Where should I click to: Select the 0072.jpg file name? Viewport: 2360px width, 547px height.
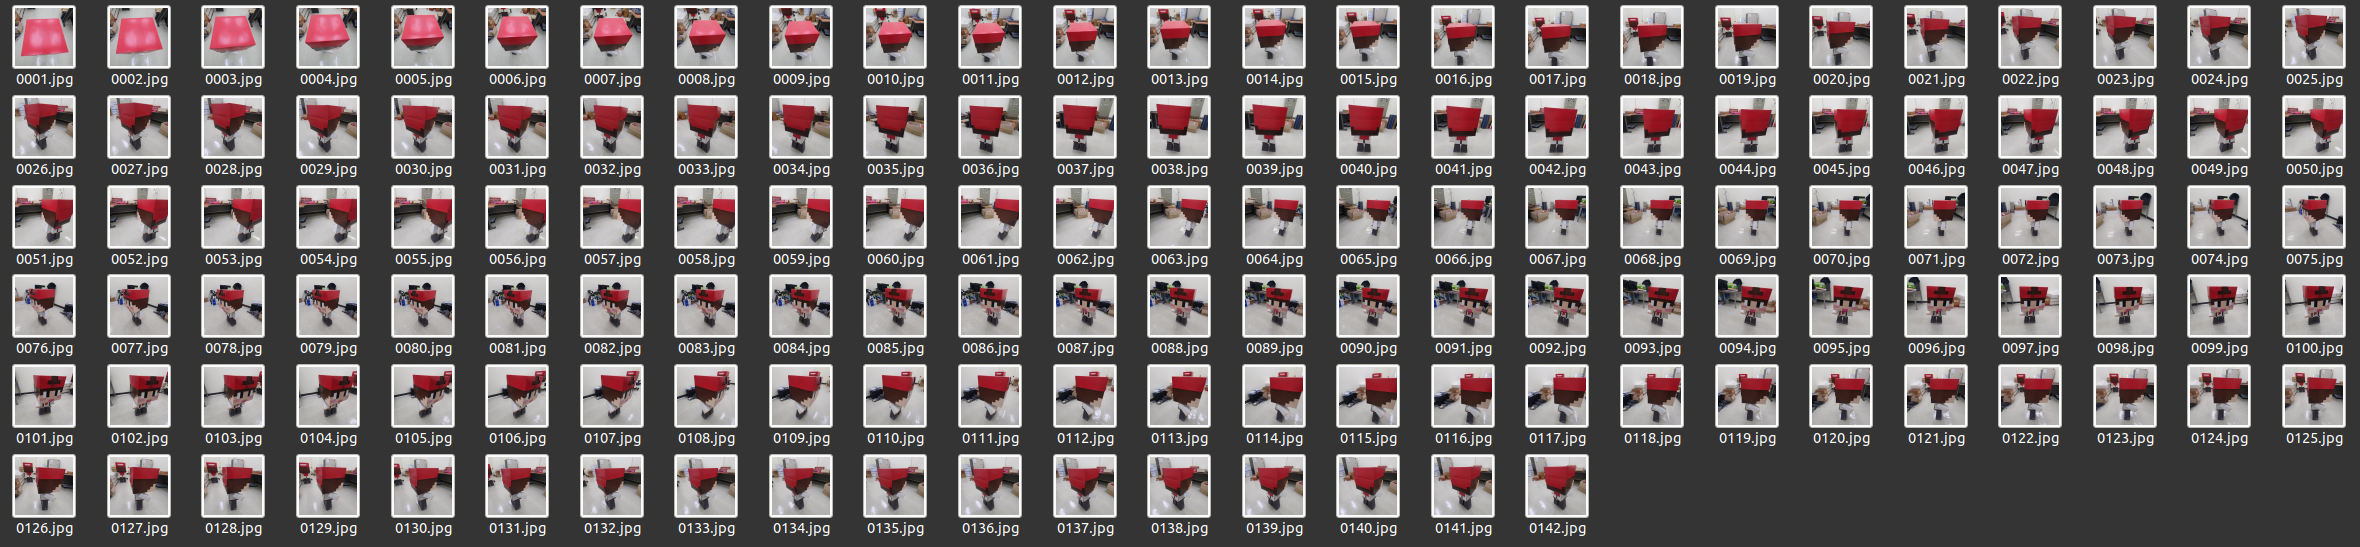pyautogui.click(x=2030, y=259)
